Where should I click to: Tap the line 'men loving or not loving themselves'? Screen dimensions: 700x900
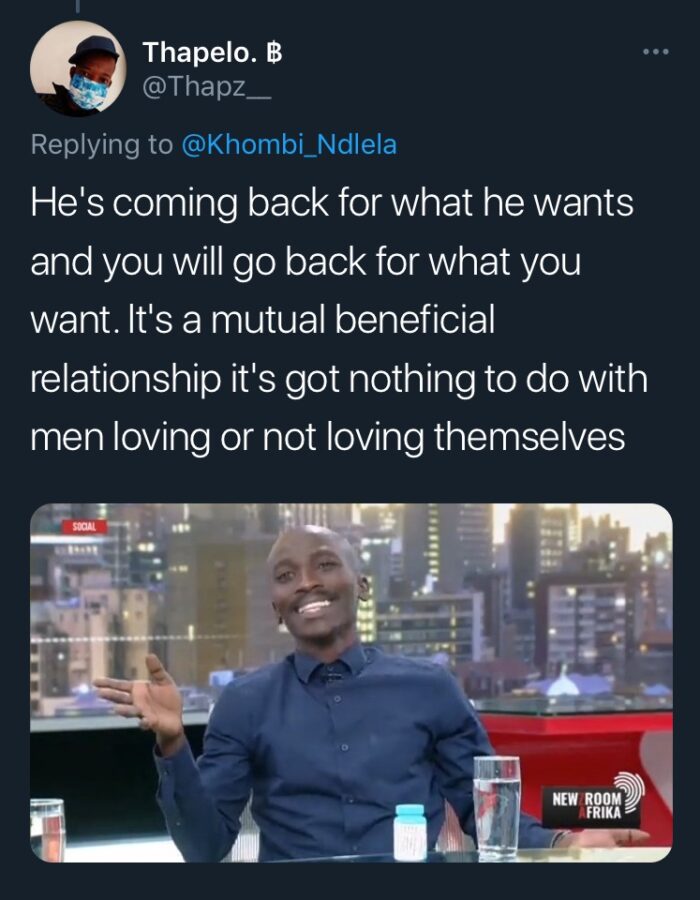[x=327, y=437]
